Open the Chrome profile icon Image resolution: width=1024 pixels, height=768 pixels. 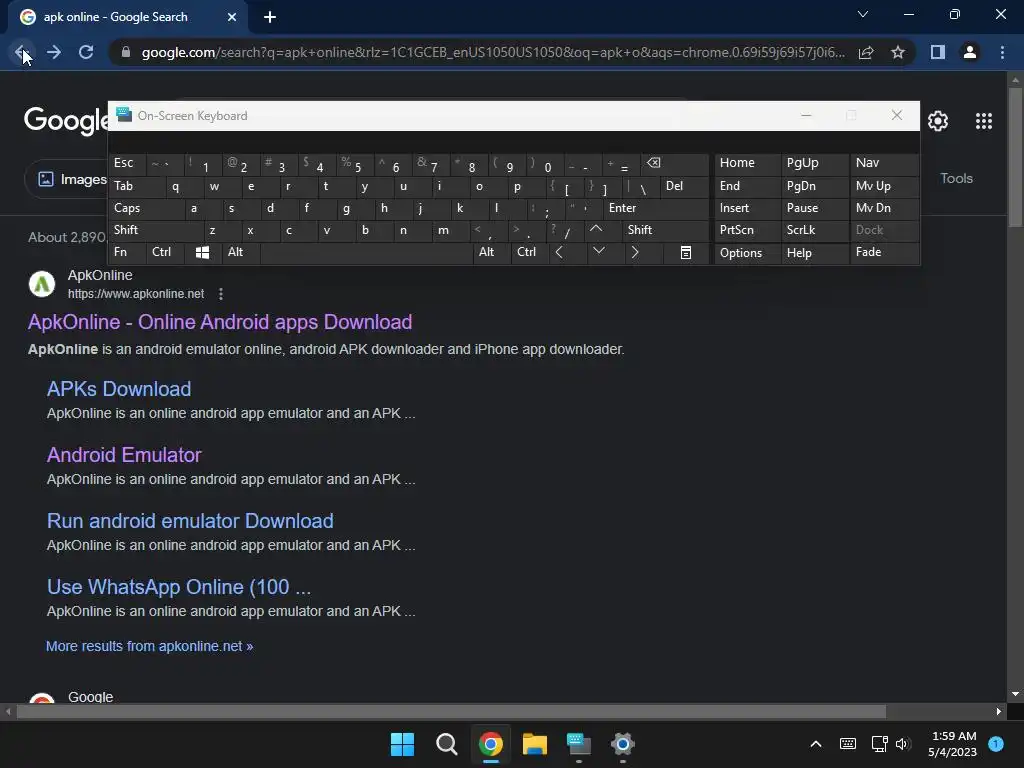coord(970,52)
